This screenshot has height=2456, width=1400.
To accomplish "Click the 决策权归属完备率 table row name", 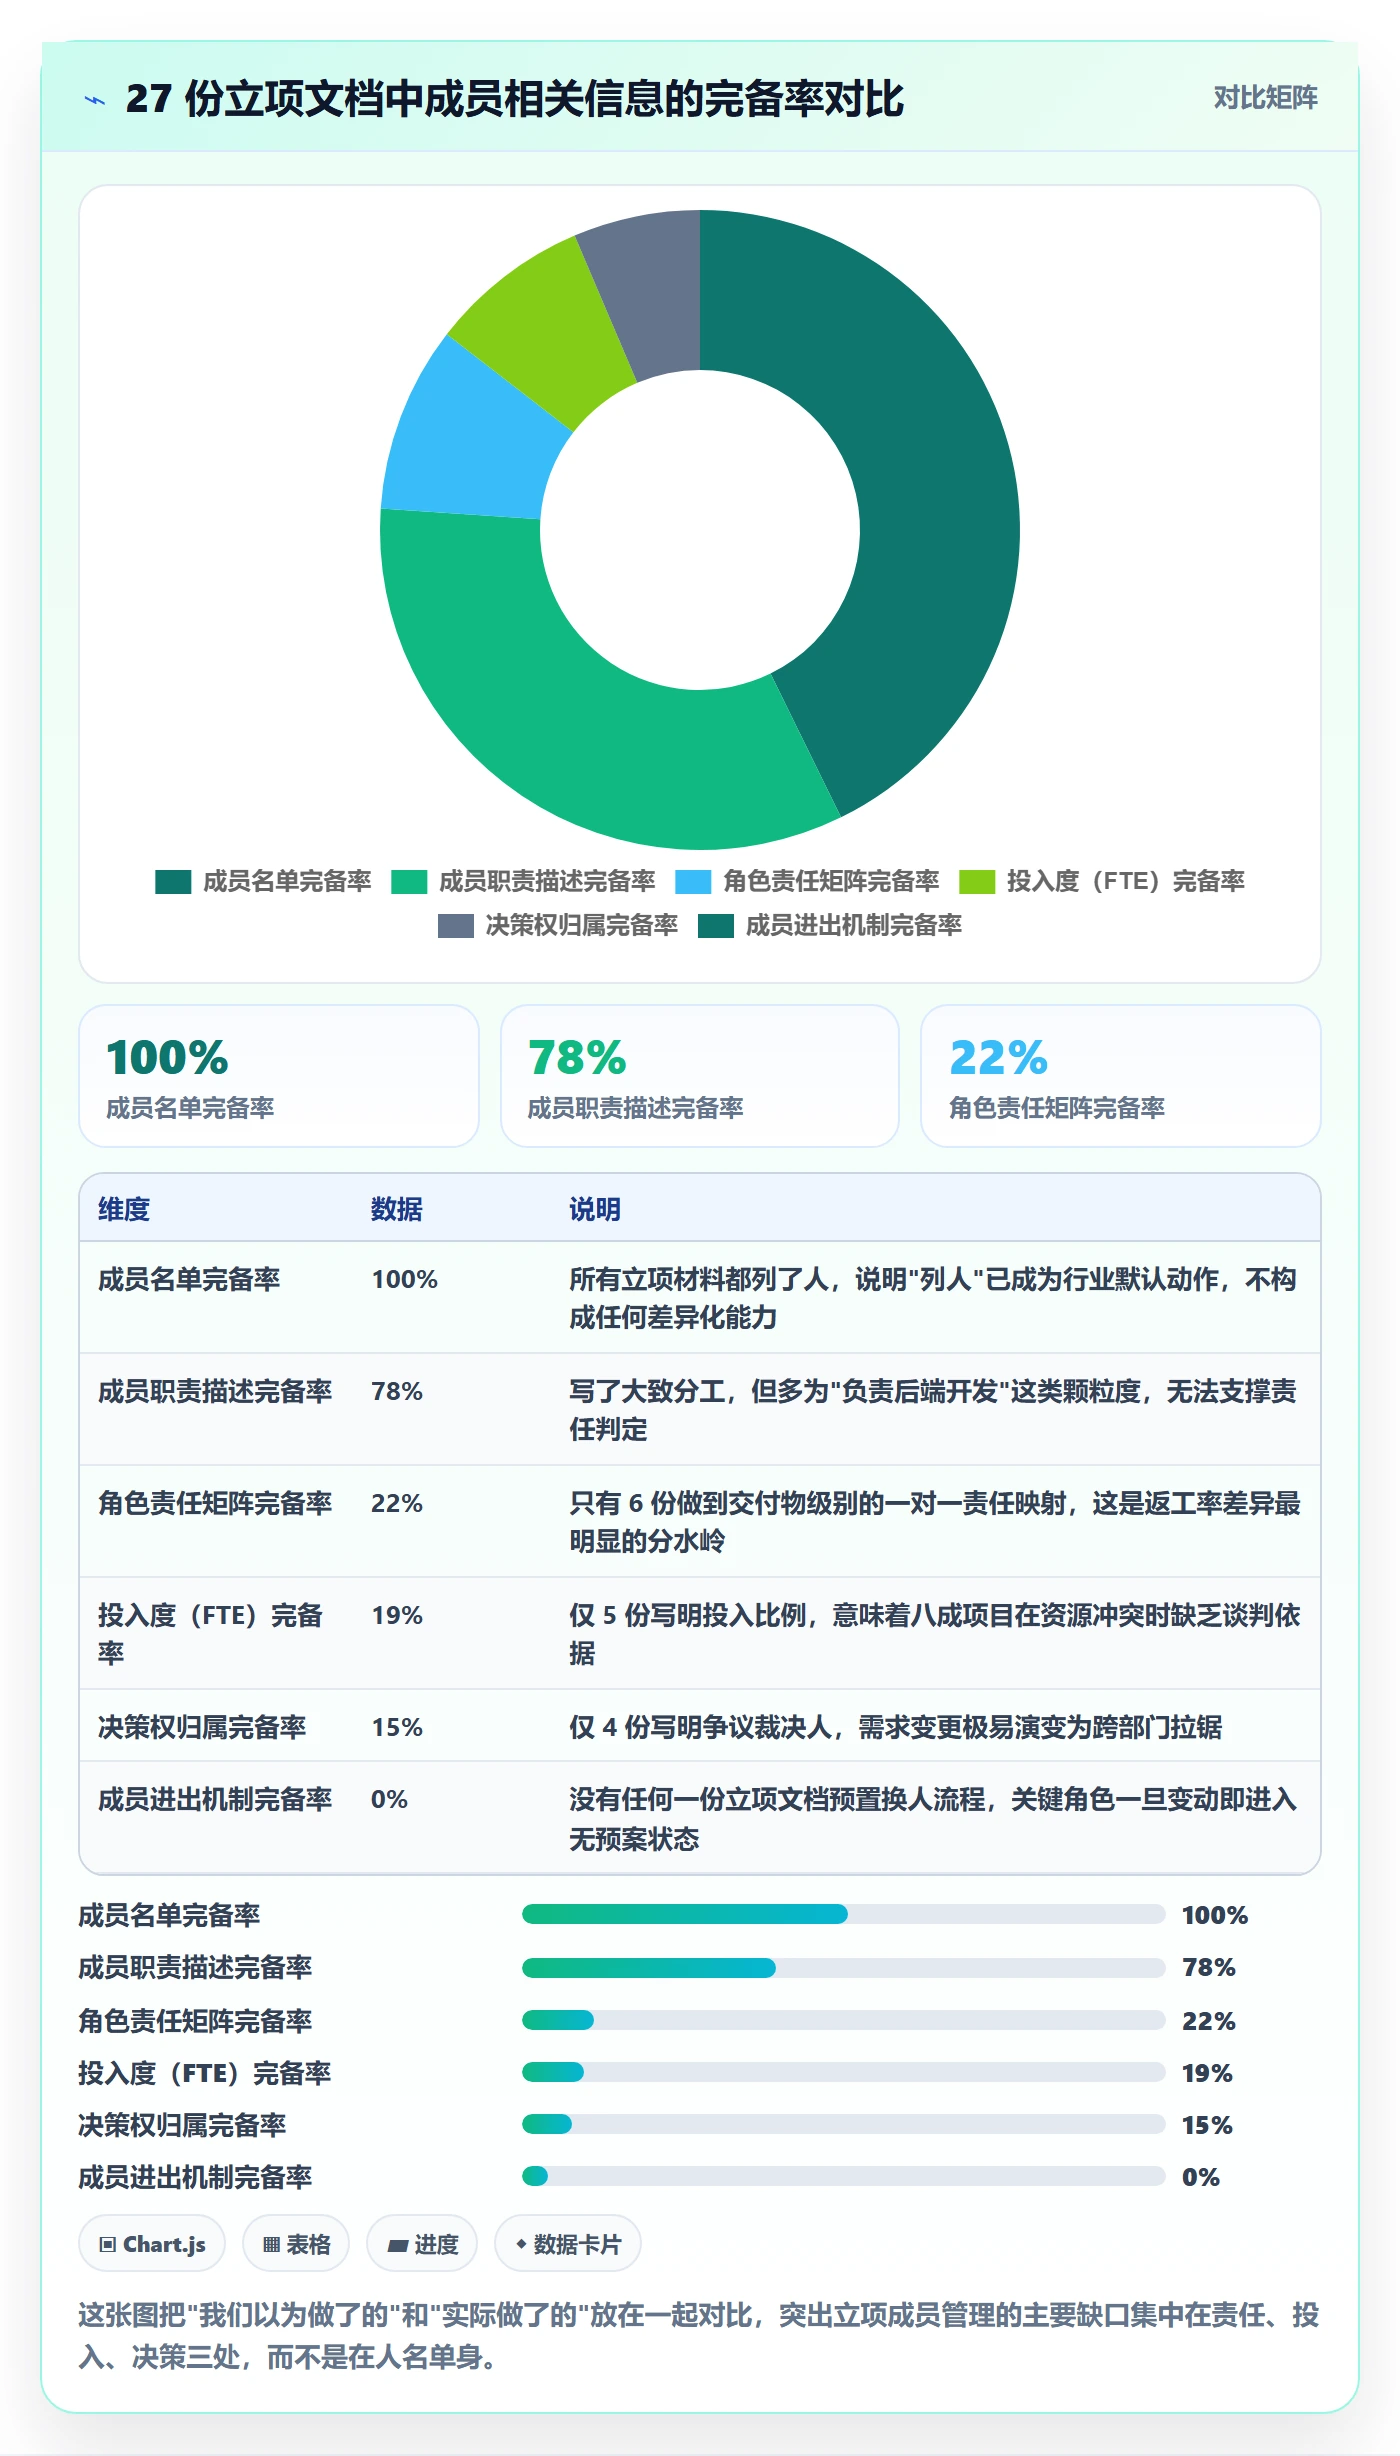I will tap(202, 1727).
